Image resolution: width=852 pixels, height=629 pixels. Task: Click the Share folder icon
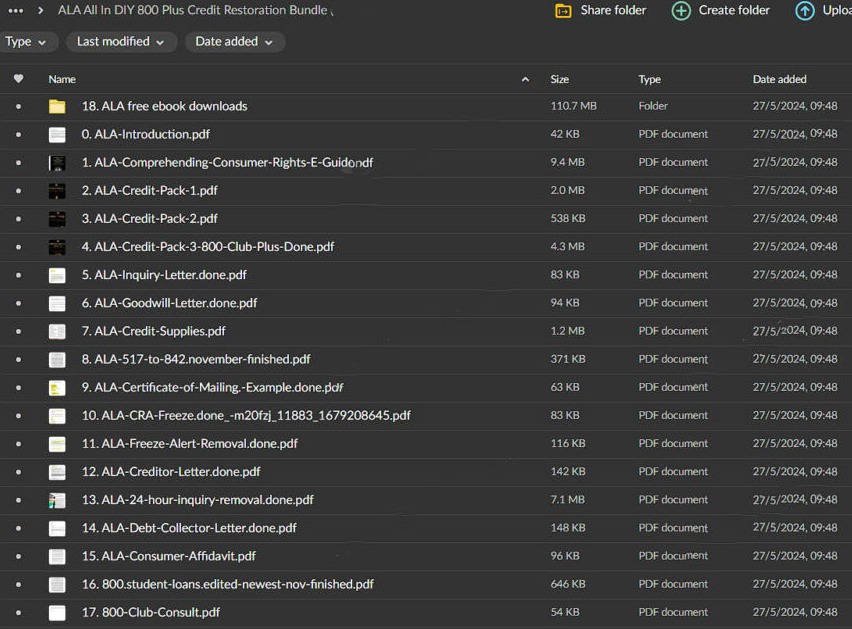pos(563,11)
